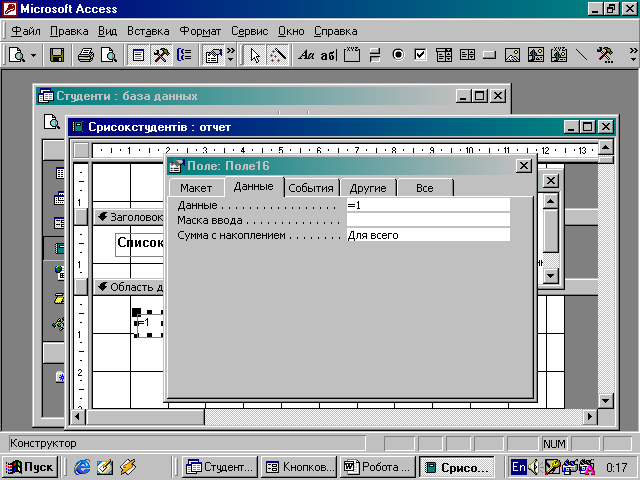Click the Заголовок section bar in report
Viewport: 640px width, 480px height.
click(129, 217)
